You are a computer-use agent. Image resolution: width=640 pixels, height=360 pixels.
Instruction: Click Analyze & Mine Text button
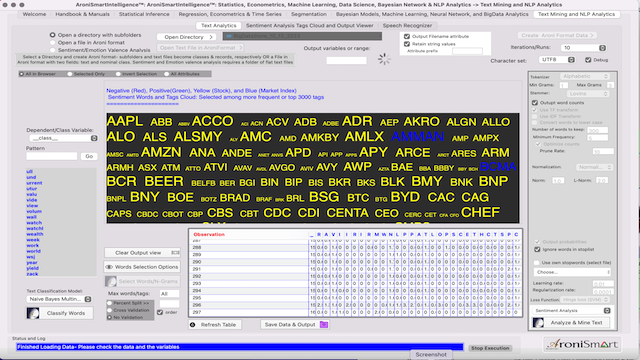point(572,322)
